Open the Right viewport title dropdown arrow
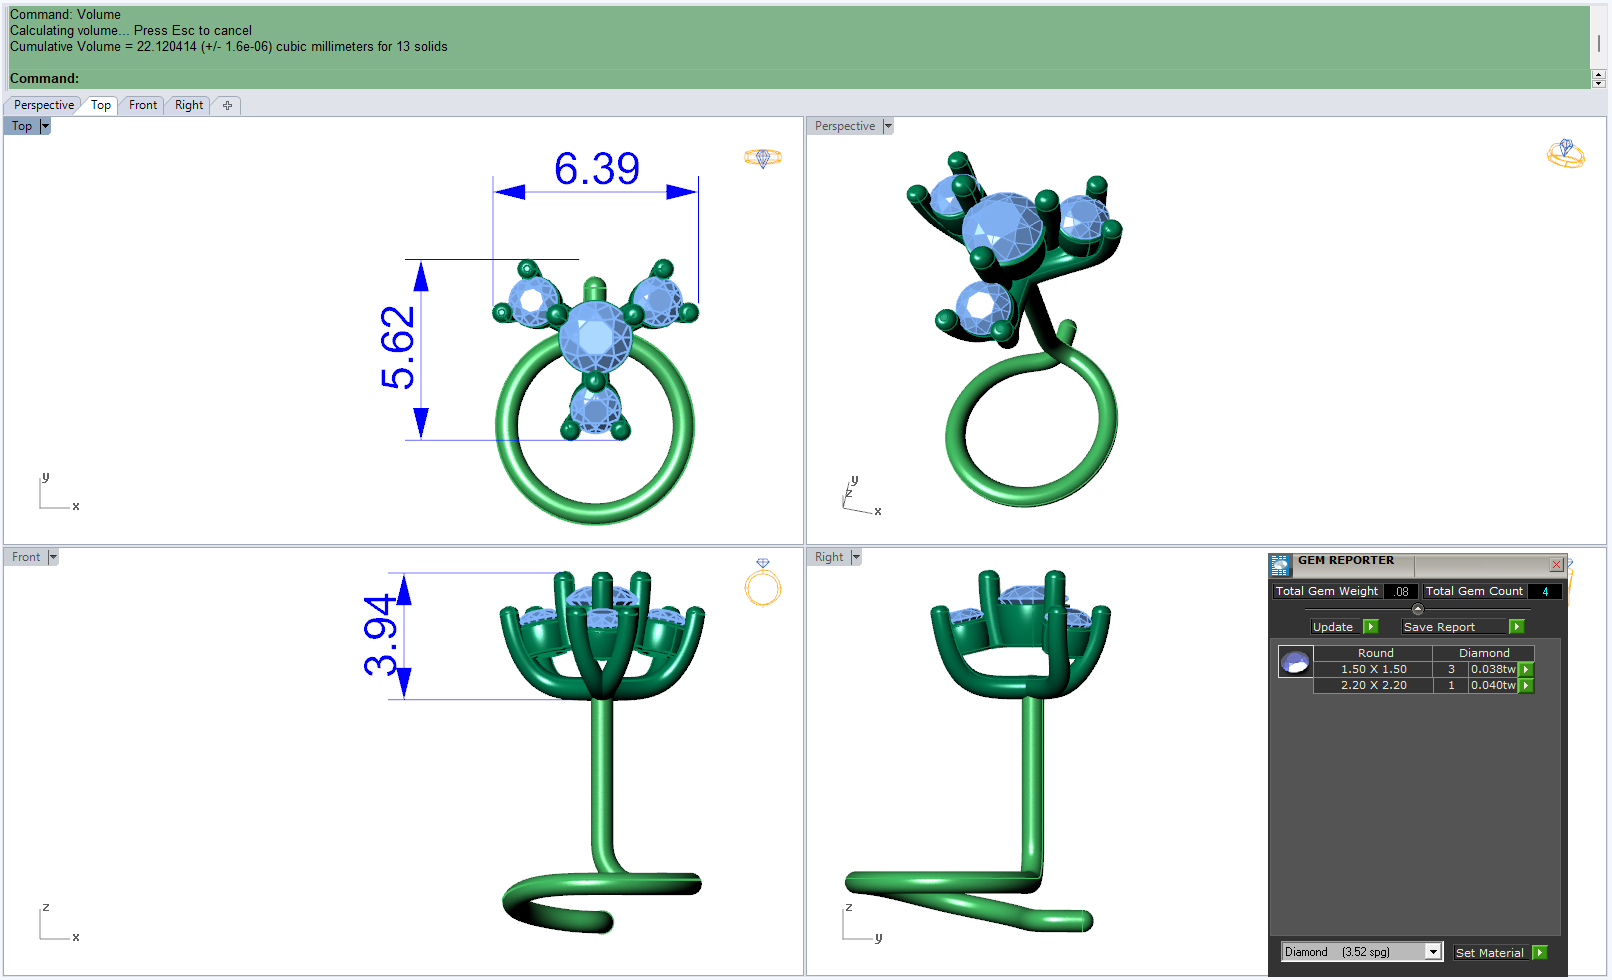 tap(855, 557)
